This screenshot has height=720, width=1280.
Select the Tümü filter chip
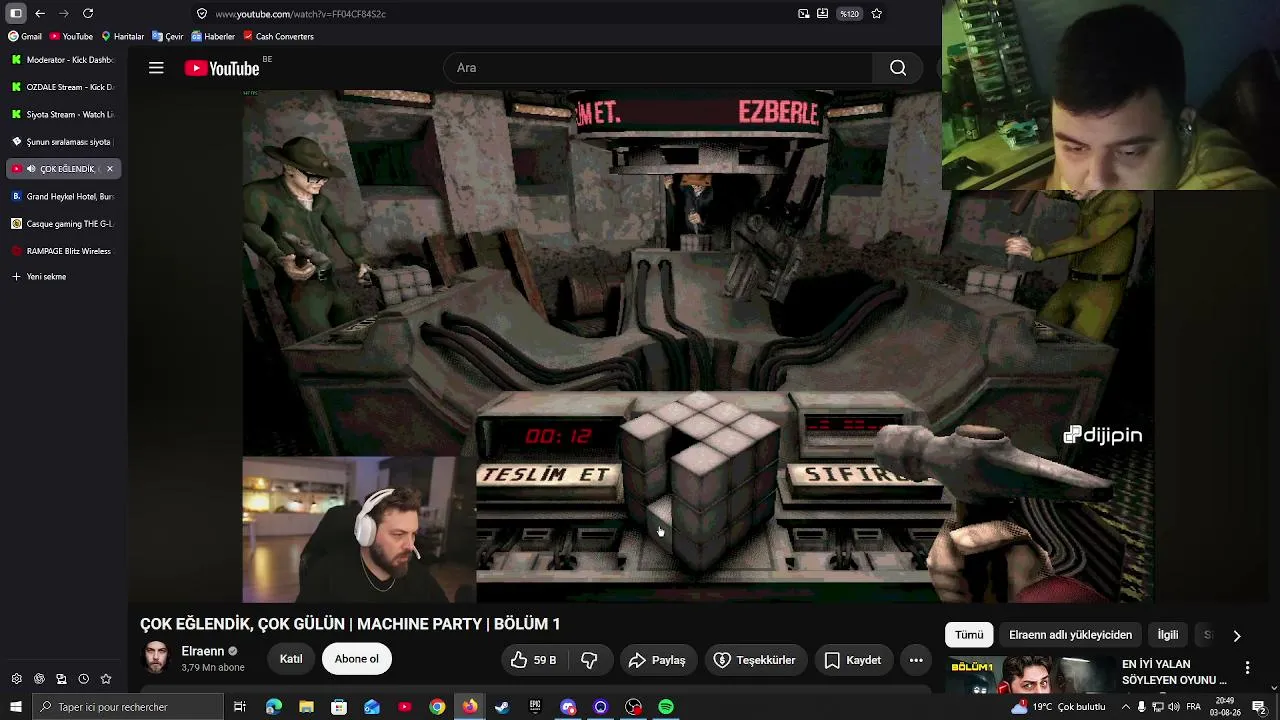[x=969, y=635]
